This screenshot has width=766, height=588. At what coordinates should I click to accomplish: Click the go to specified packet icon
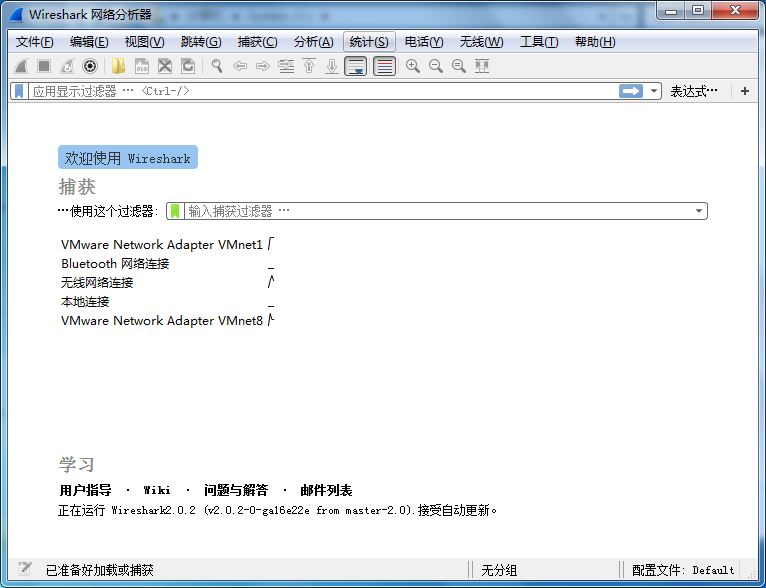286,66
